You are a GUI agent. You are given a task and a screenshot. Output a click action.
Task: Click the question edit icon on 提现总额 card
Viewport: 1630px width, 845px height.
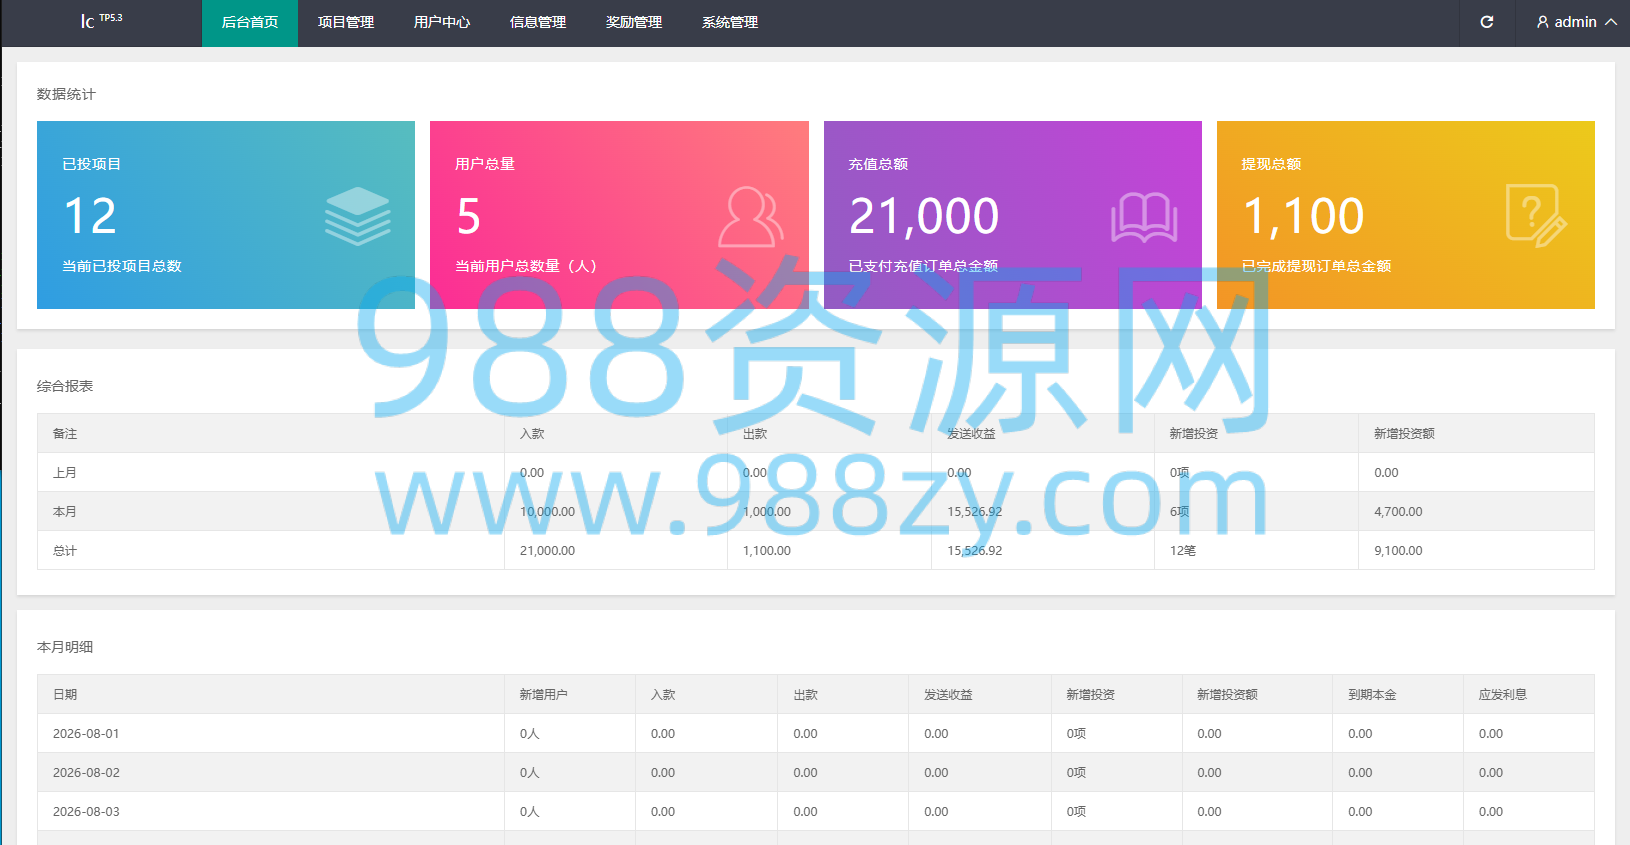point(1536,216)
